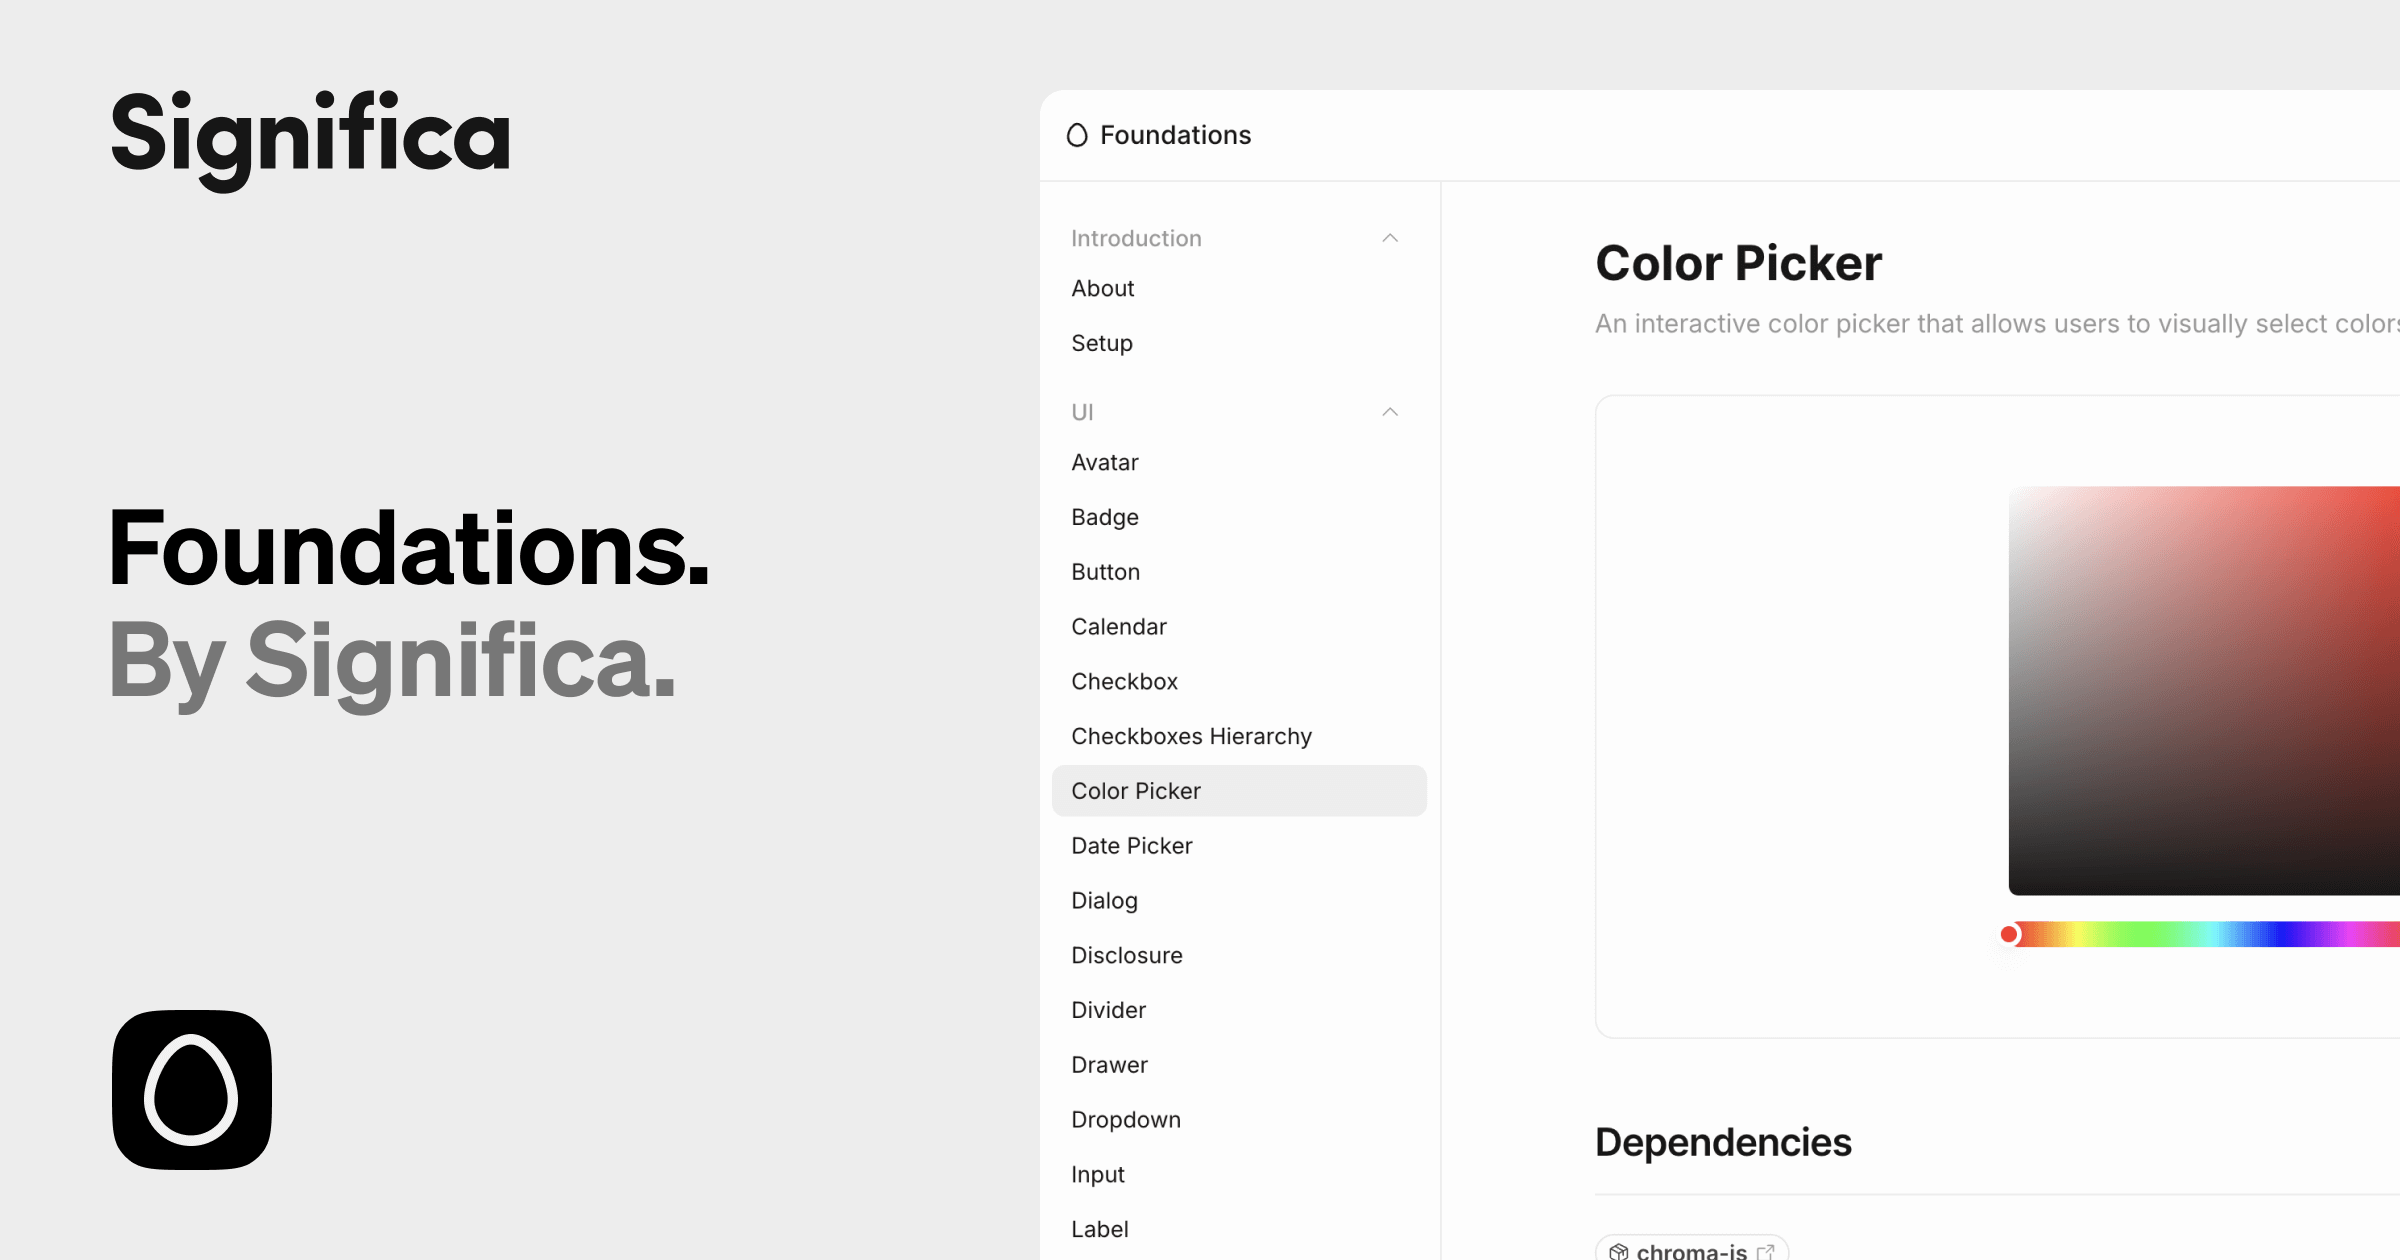The height and width of the screenshot is (1260, 2400).
Task: Open the Dropdown component page
Action: (x=1126, y=1119)
